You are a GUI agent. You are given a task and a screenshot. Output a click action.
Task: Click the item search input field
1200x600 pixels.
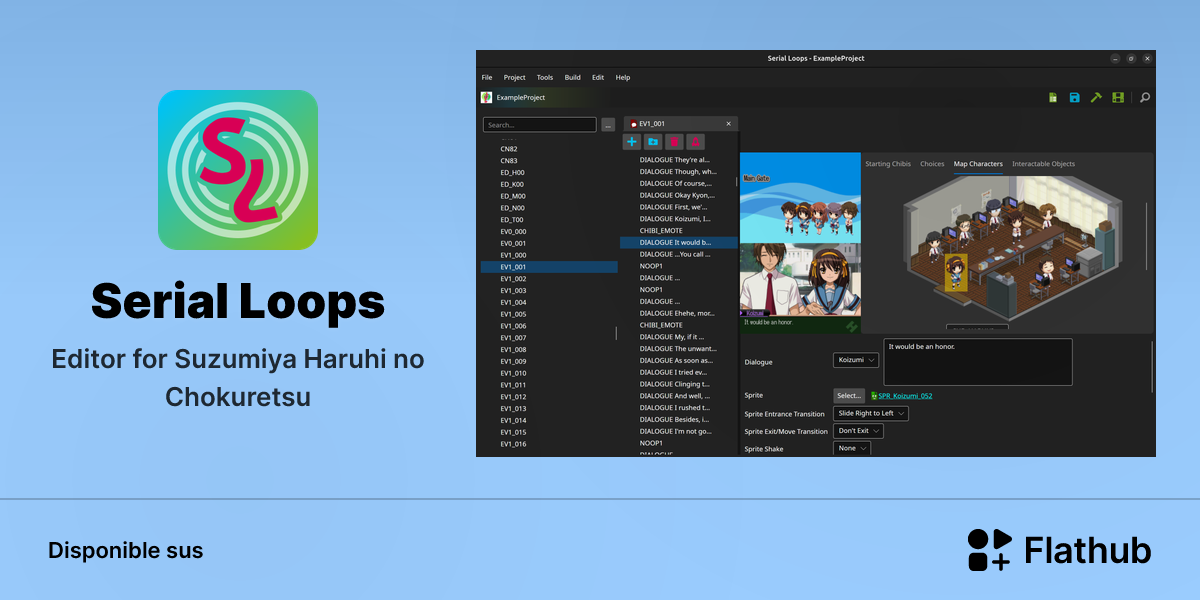point(539,125)
